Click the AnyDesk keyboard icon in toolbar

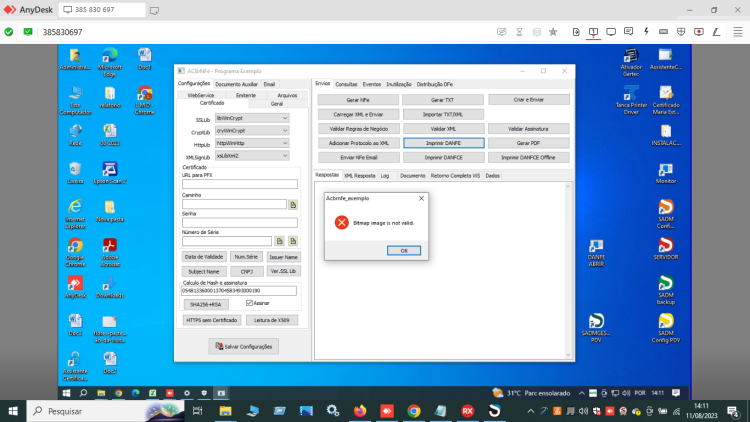click(x=663, y=32)
